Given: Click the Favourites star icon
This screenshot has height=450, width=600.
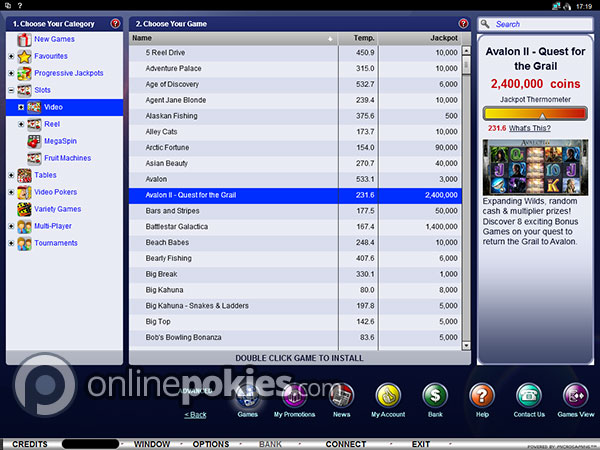Looking at the screenshot, I should 24,56.
